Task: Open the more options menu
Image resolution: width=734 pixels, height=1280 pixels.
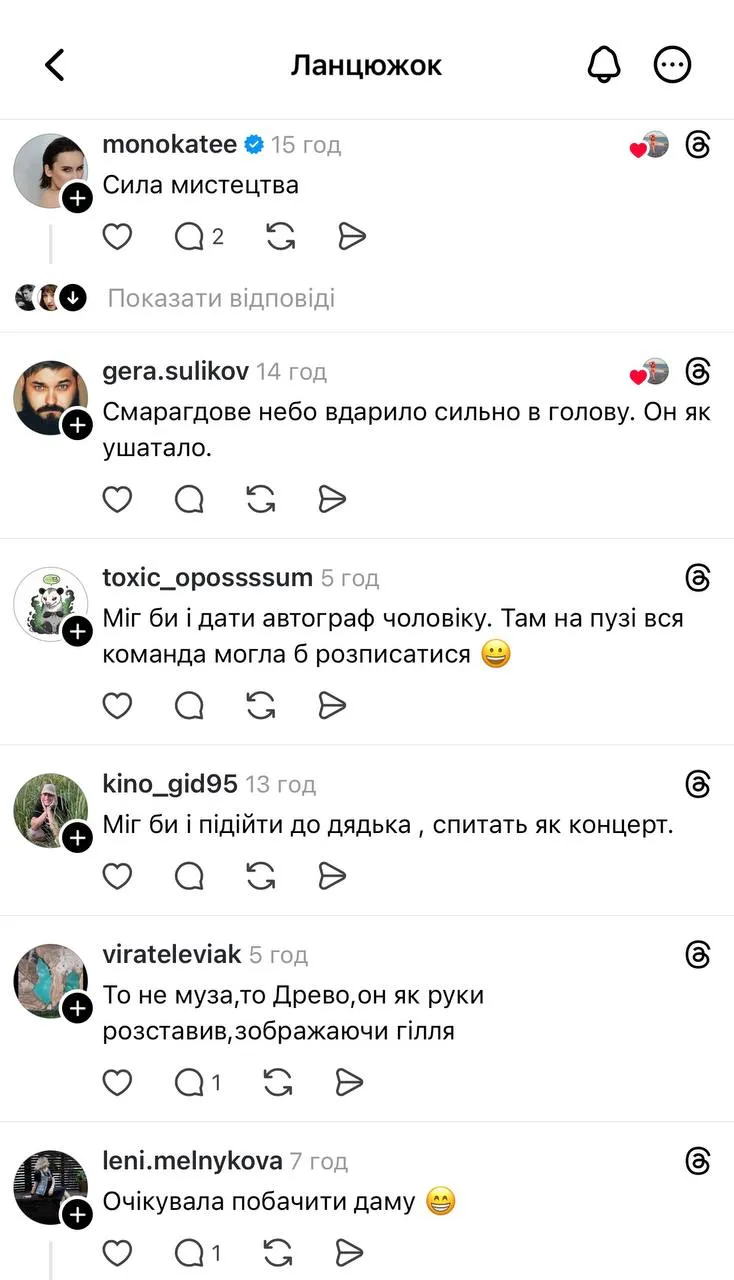Action: pos(672,65)
